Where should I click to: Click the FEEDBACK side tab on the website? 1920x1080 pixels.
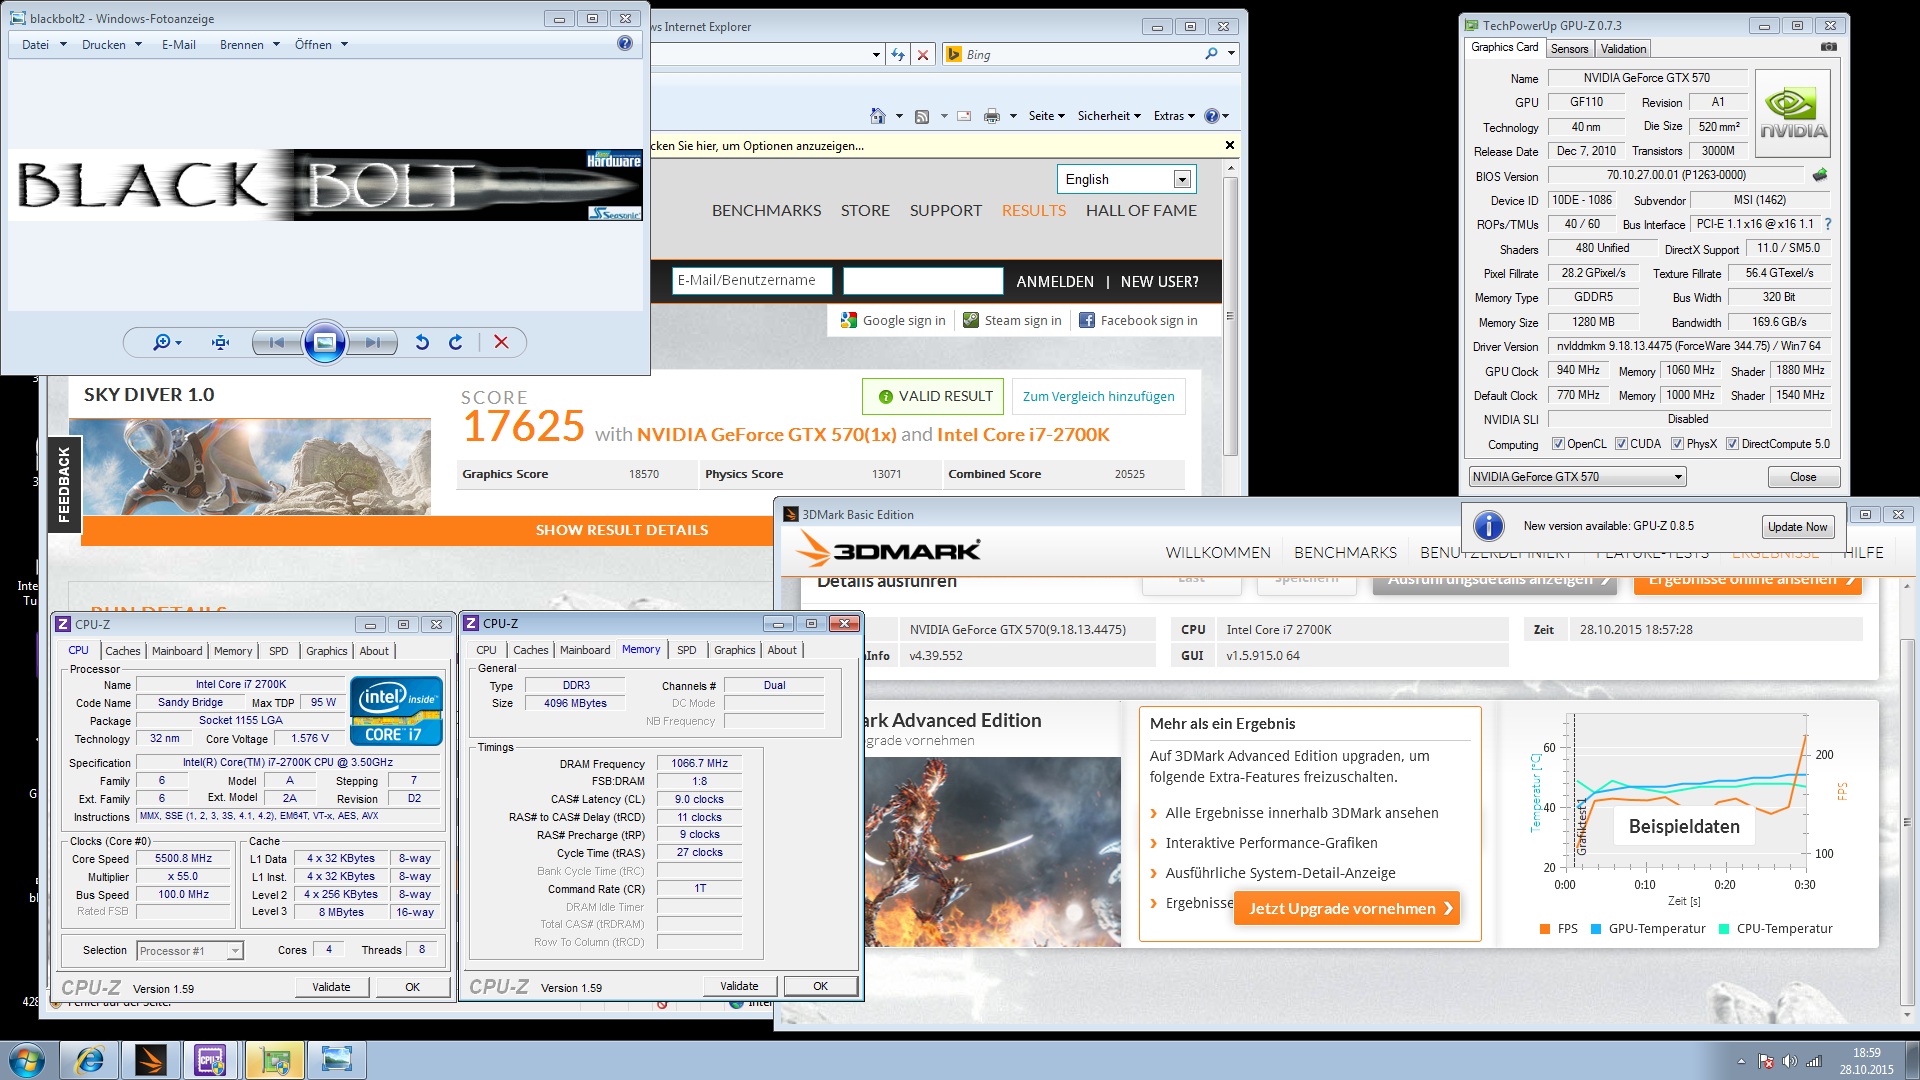point(64,484)
